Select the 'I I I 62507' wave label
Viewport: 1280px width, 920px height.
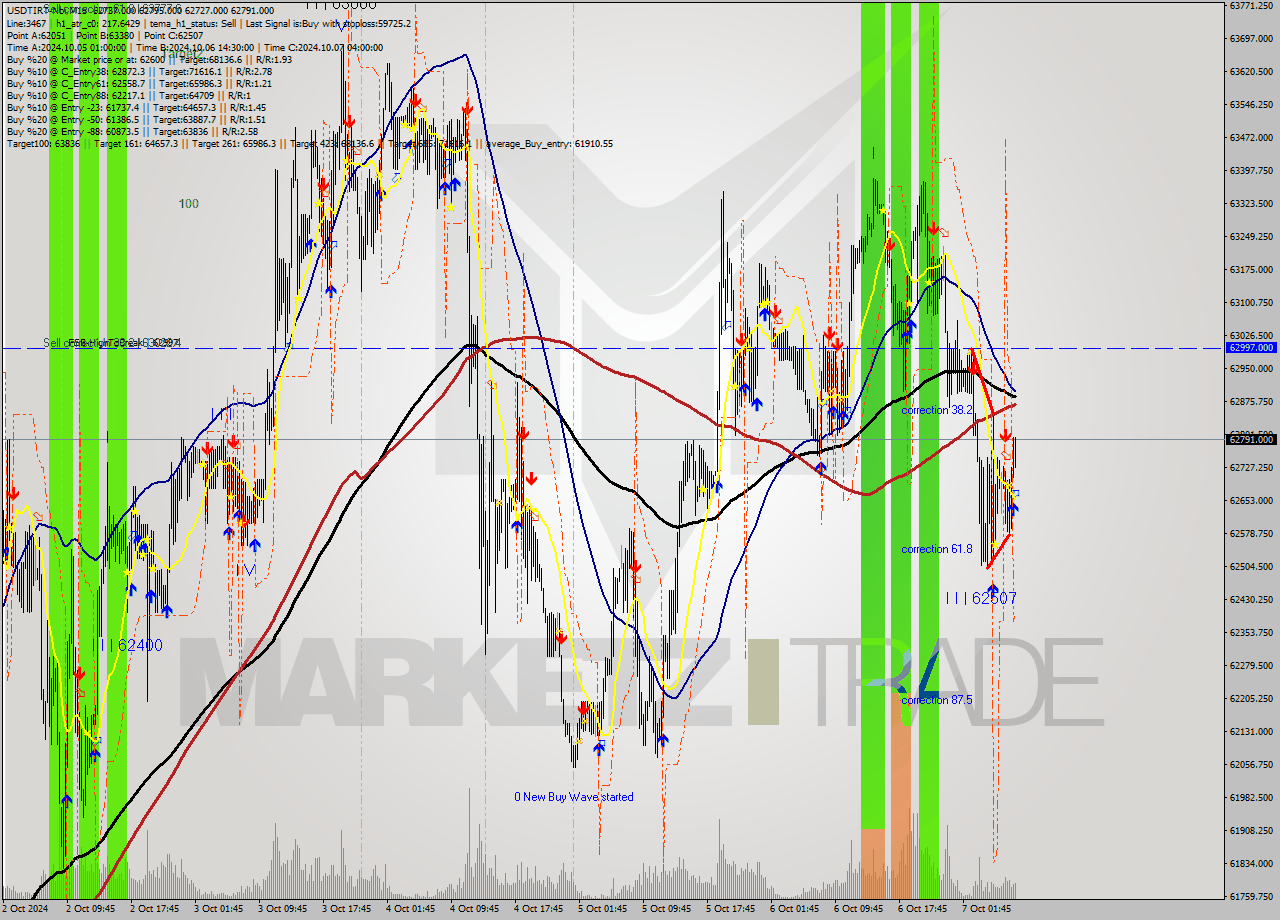coord(981,598)
